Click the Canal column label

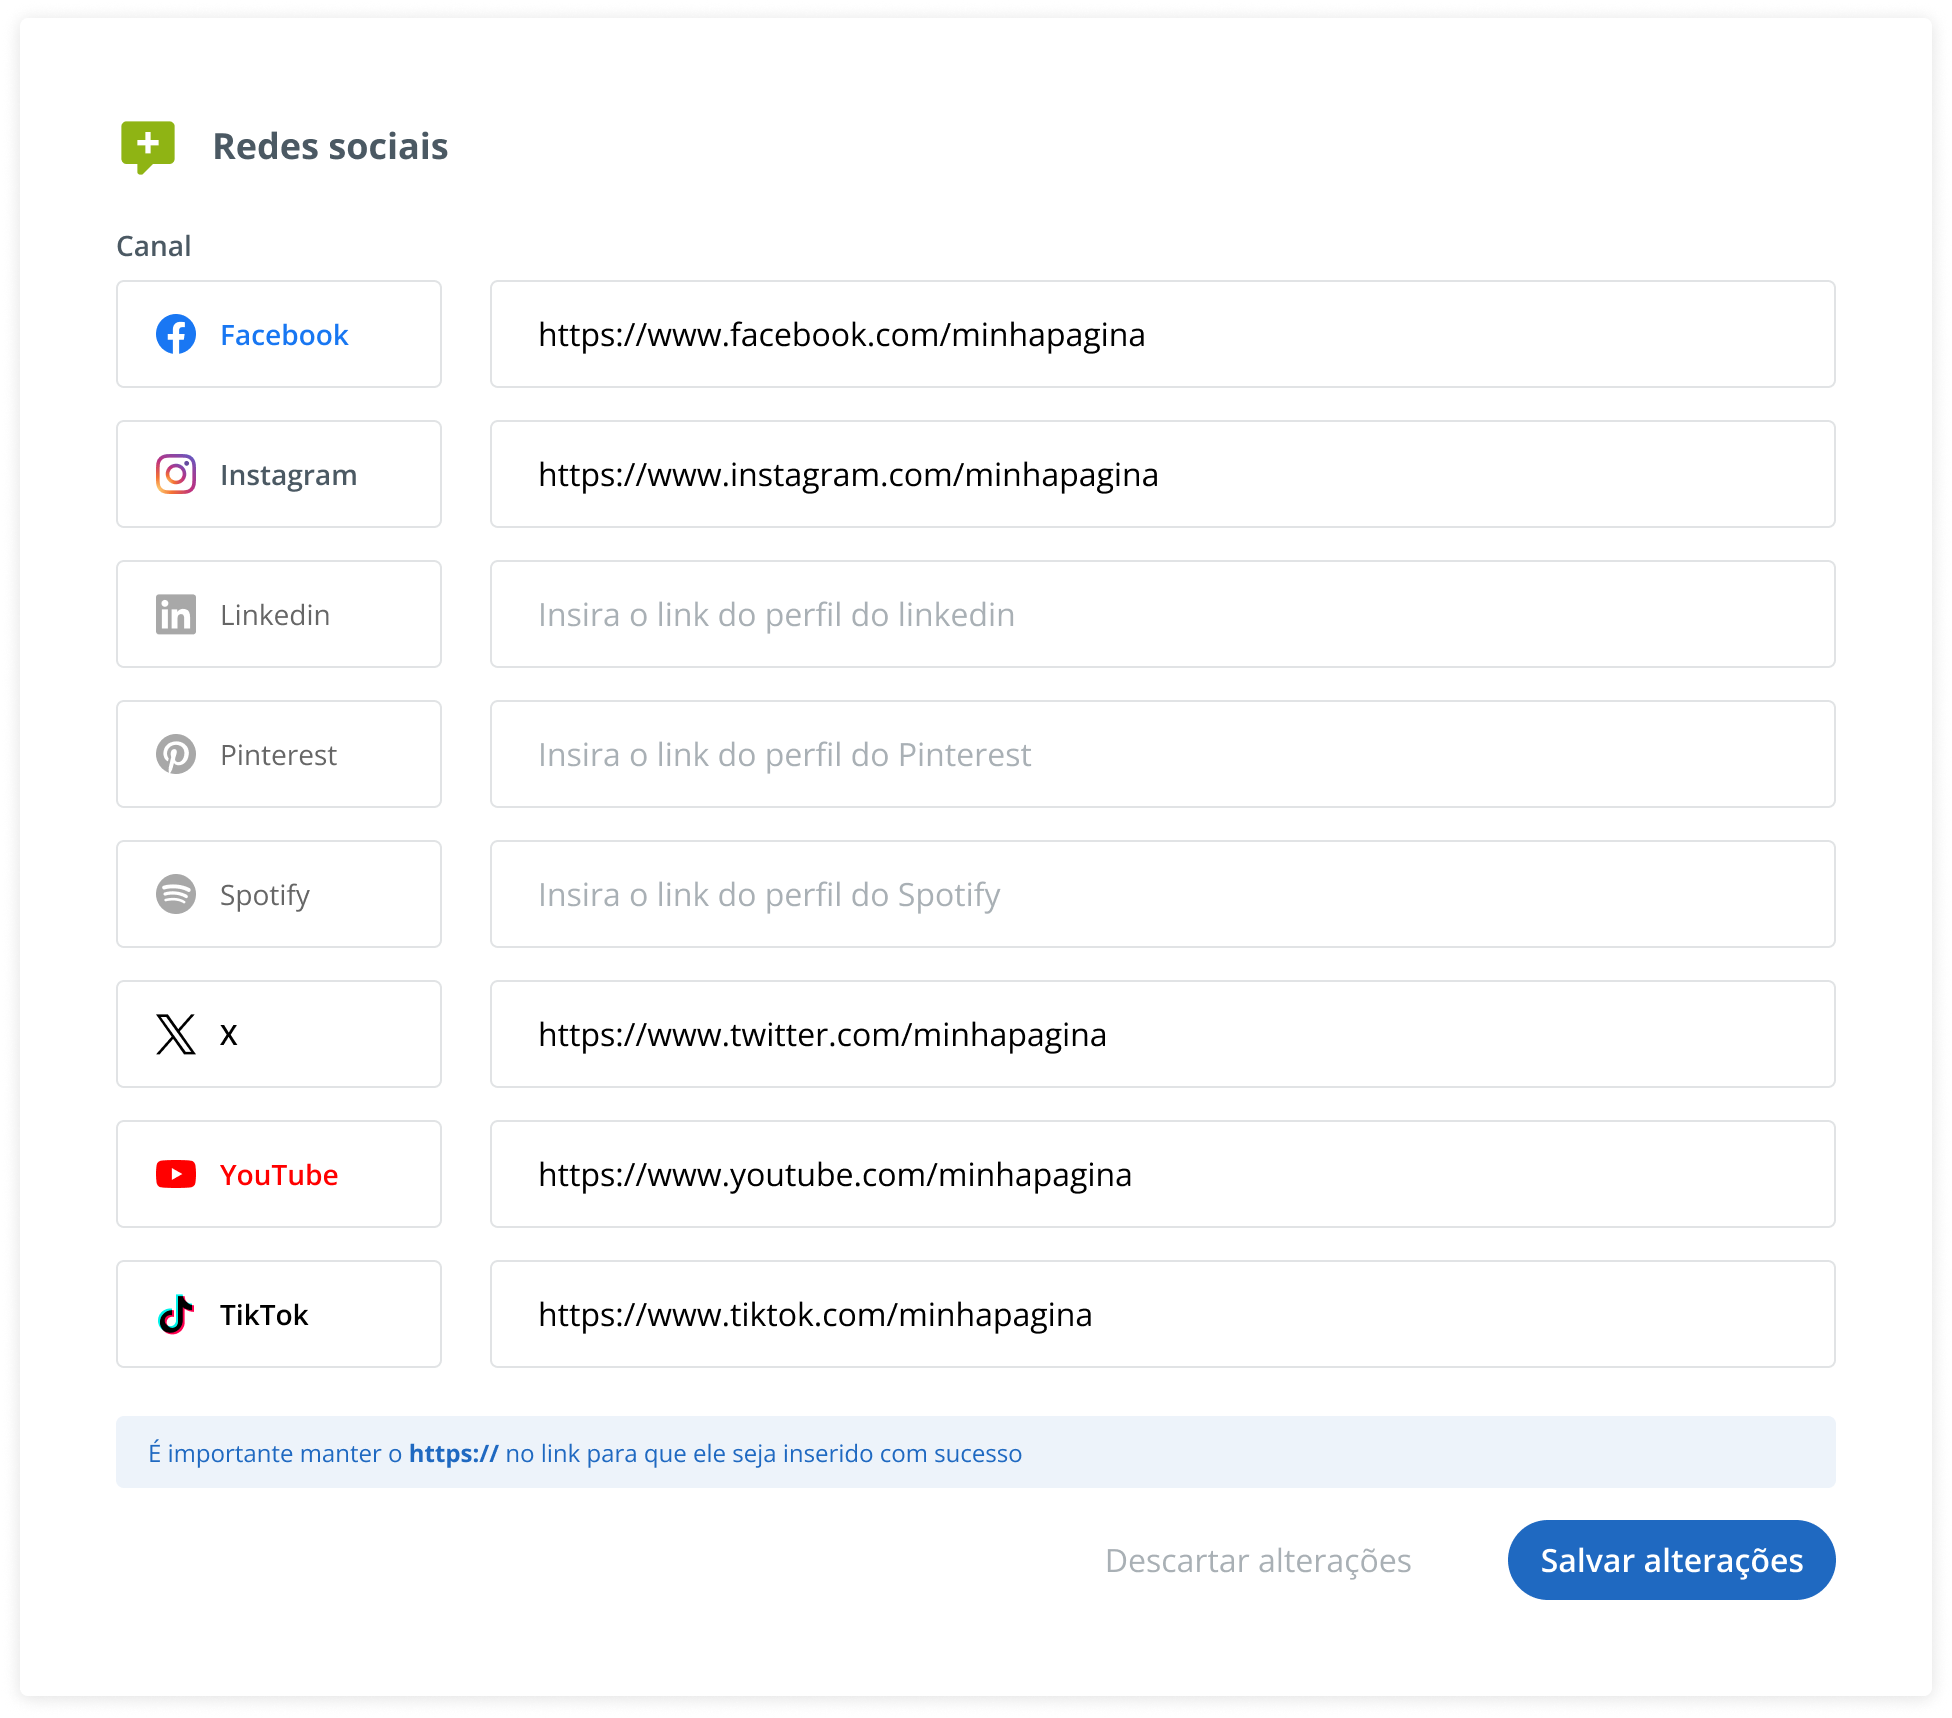tap(153, 246)
